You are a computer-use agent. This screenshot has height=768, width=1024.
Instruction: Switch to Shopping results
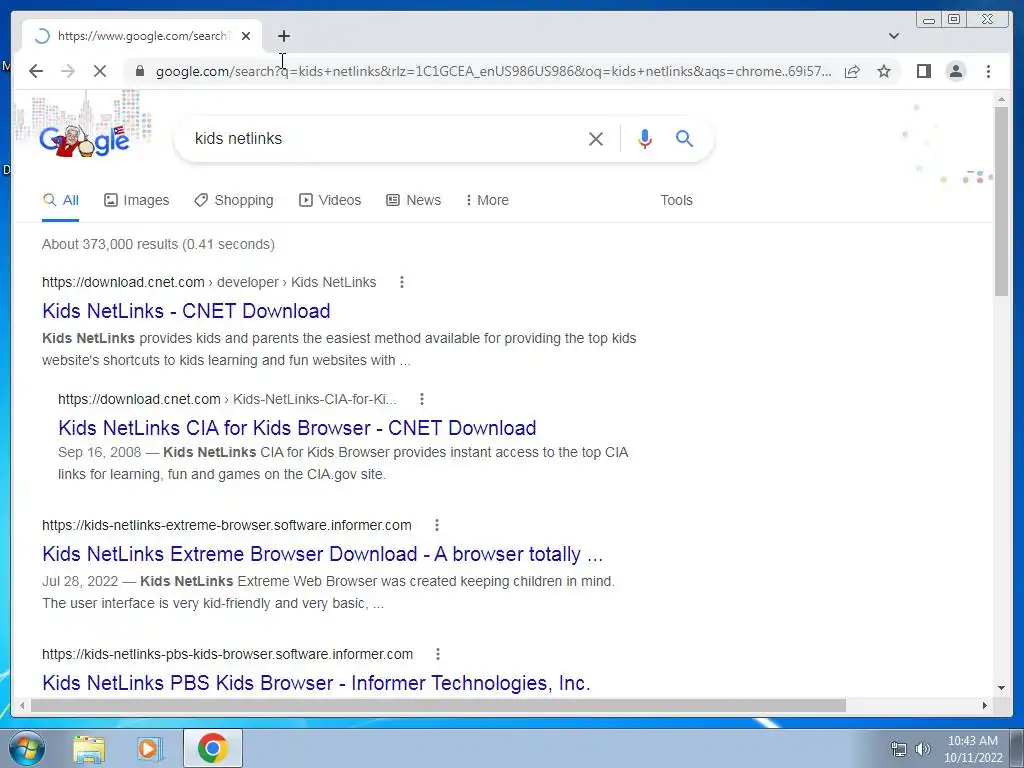pyautogui.click(x=234, y=200)
